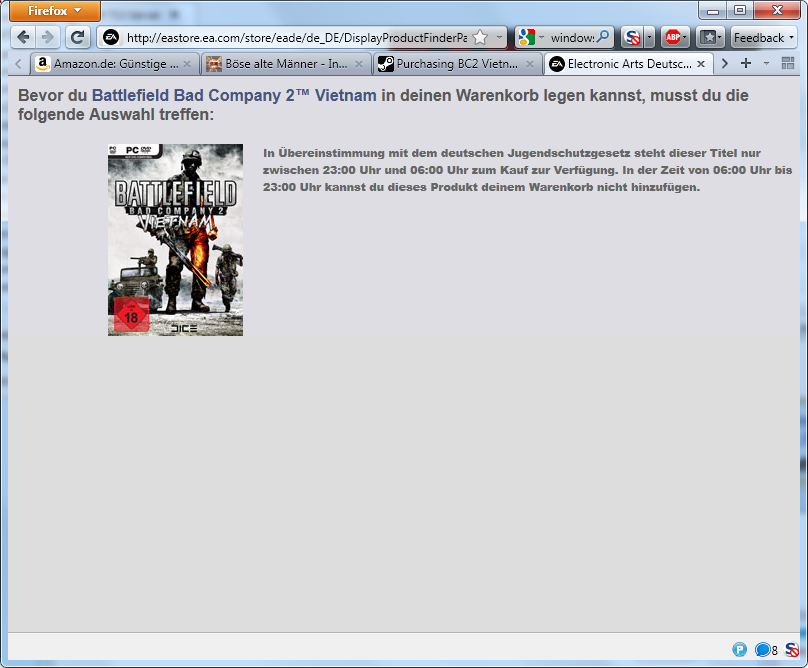Viewport: 808px width, 668px height.
Task: Click the Jugendschutzgesetz notice paragraph text
Action: [x=527, y=170]
